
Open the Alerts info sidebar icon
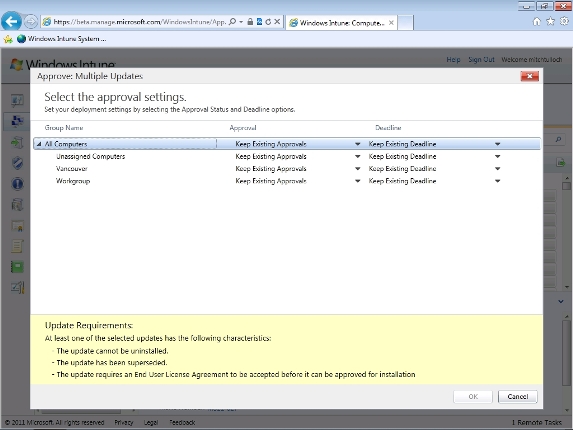pos(17,184)
